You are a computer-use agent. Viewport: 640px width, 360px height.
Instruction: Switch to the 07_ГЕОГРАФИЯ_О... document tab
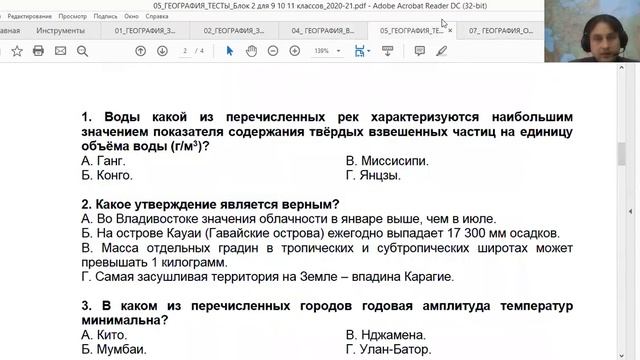(500, 31)
